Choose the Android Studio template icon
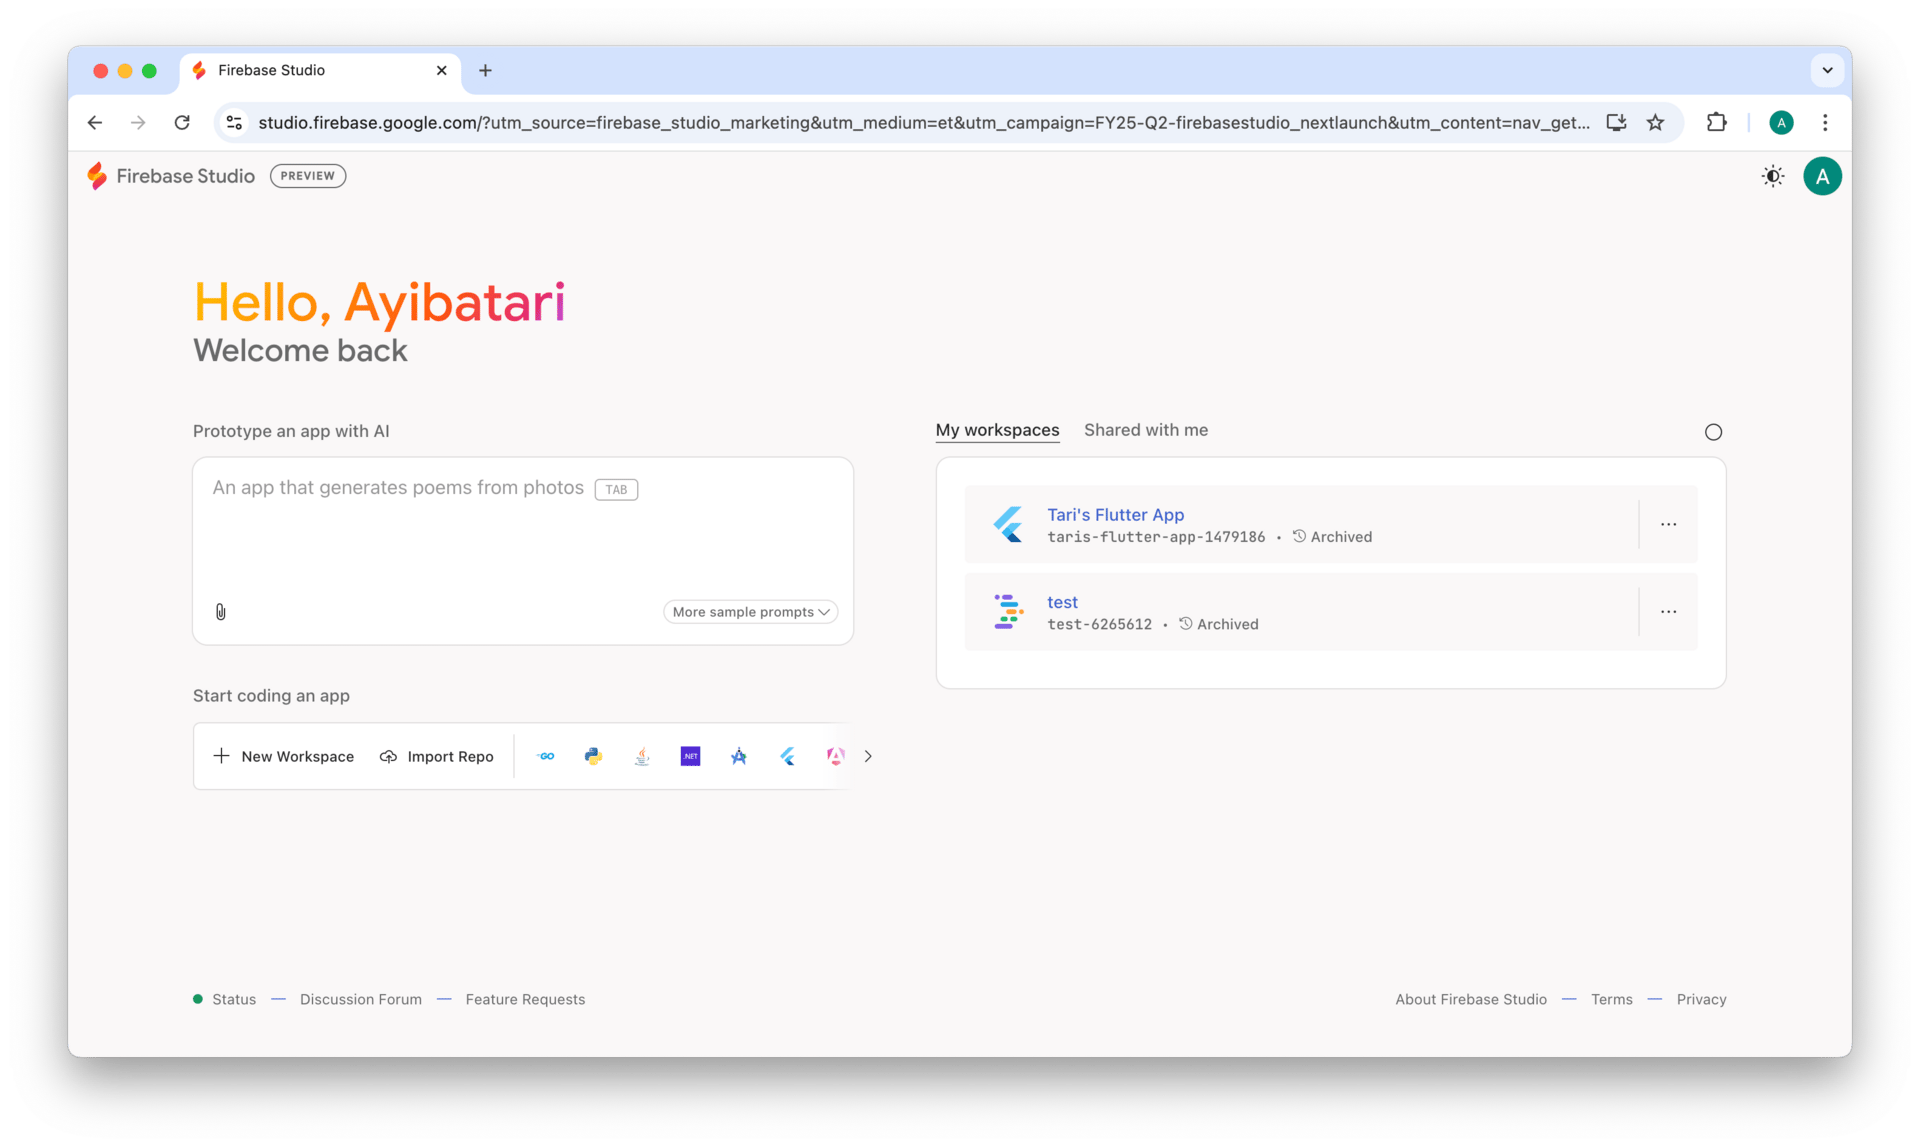1920x1147 pixels. (739, 756)
